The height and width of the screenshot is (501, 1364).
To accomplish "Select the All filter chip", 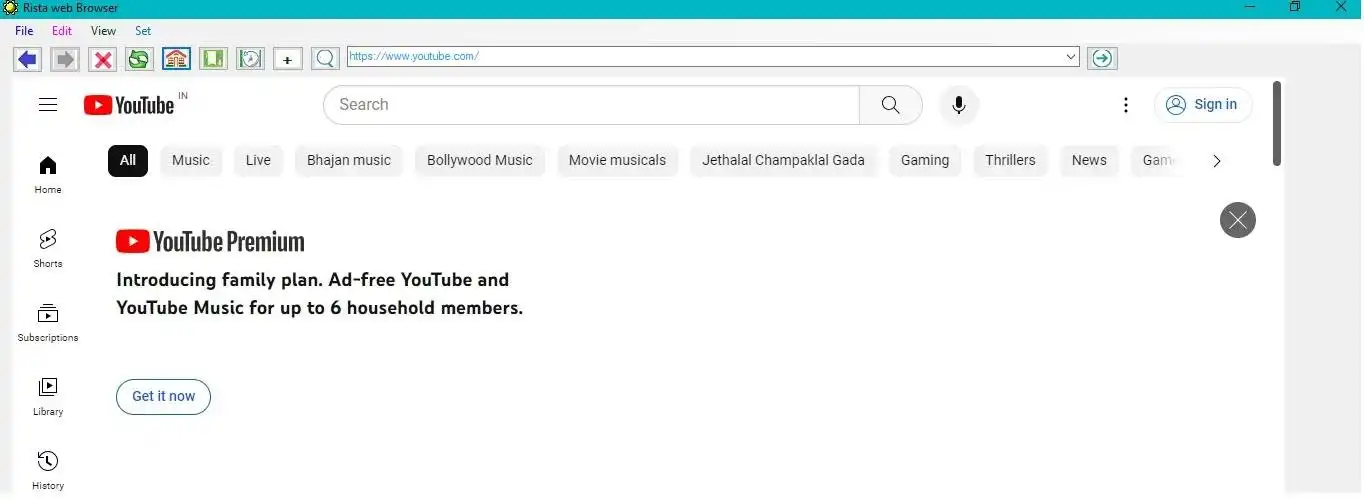I will (x=128, y=160).
